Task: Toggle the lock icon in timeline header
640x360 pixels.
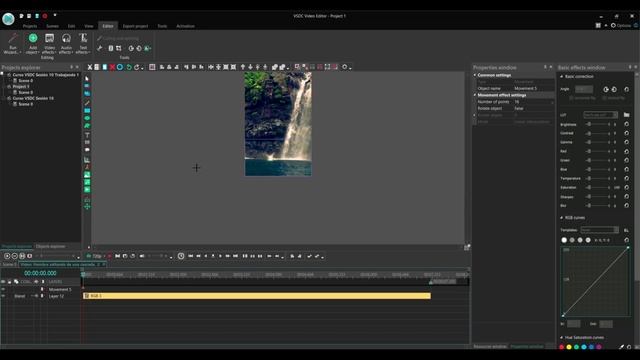Action: (9, 282)
